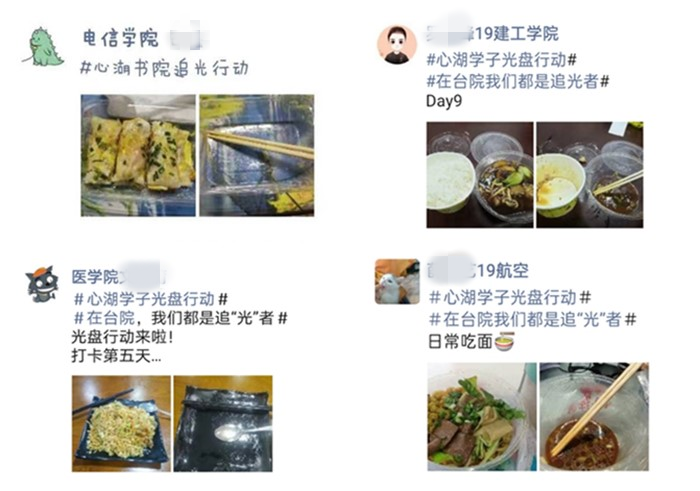The image size is (700, 491).
Task: Open the 19建工学院 user profile
Action: 492,34
